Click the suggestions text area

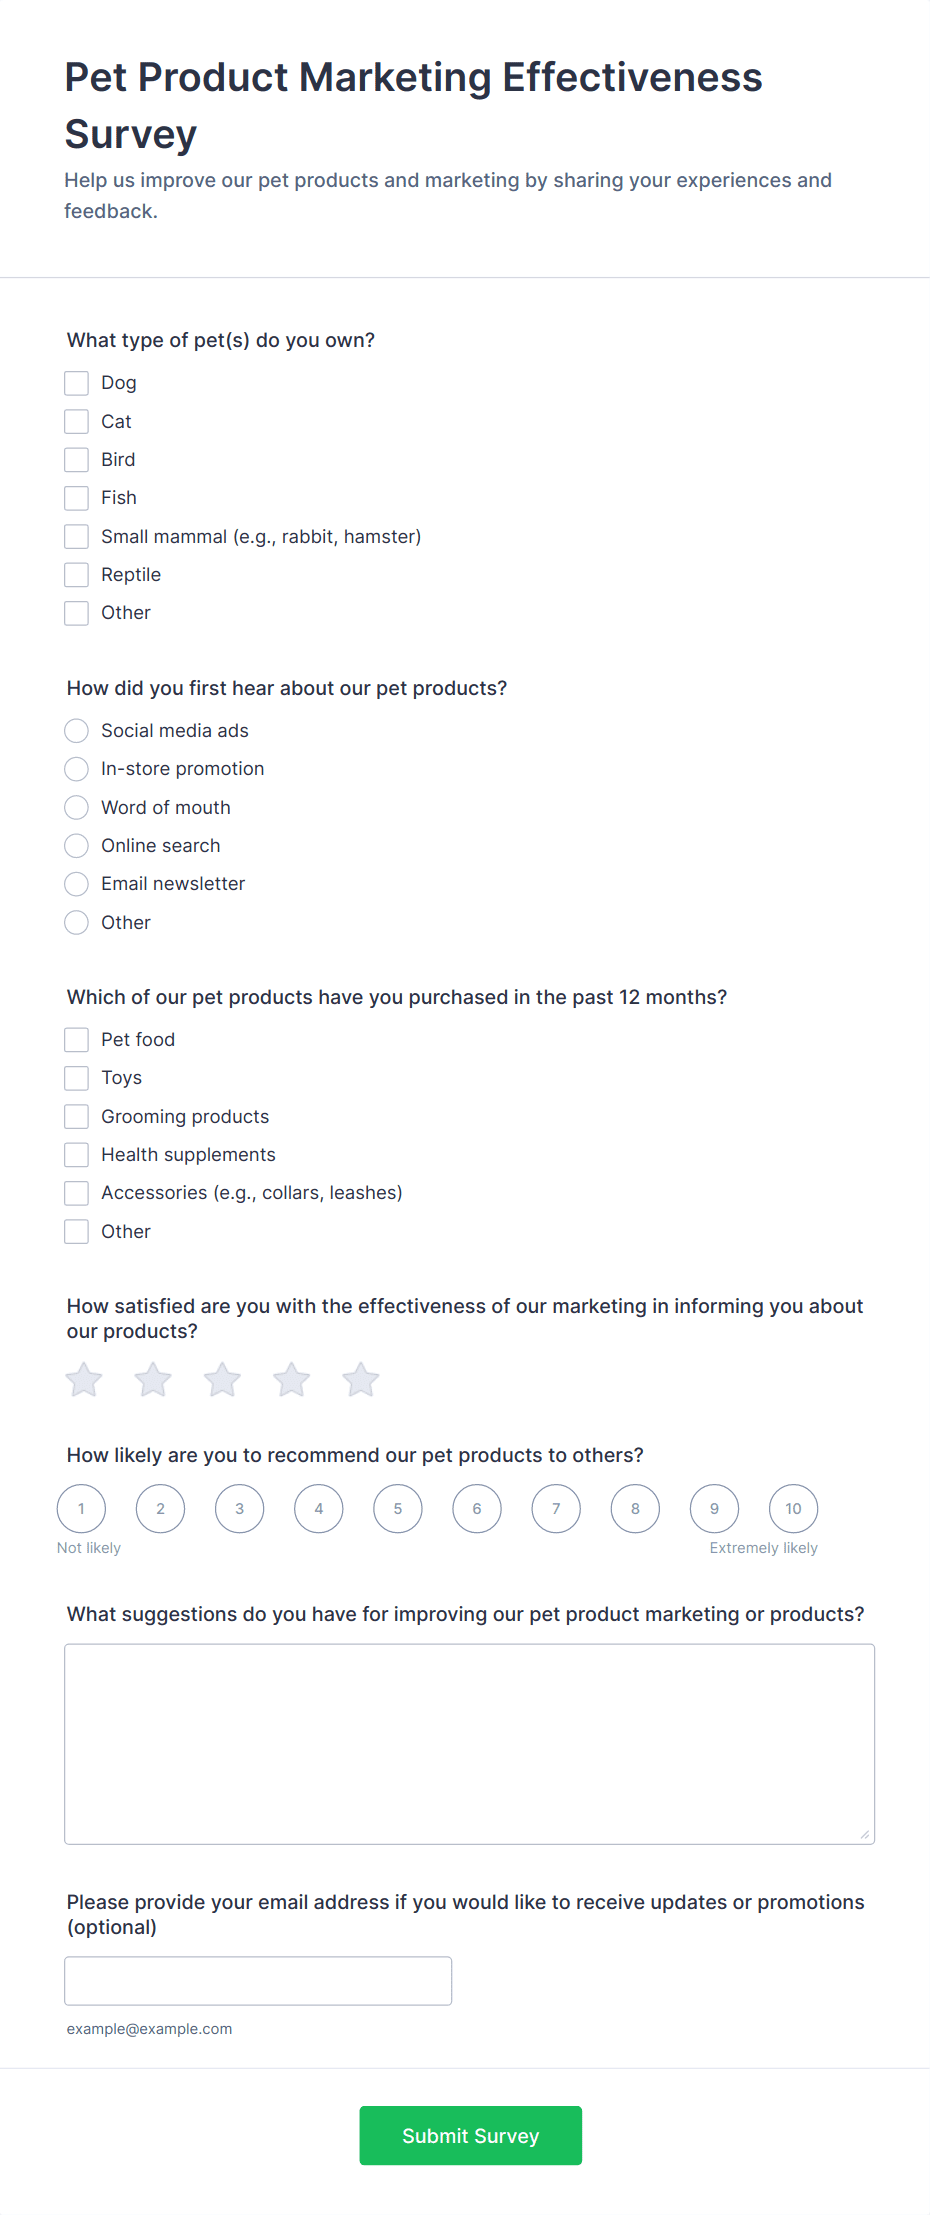(469, 1743)
